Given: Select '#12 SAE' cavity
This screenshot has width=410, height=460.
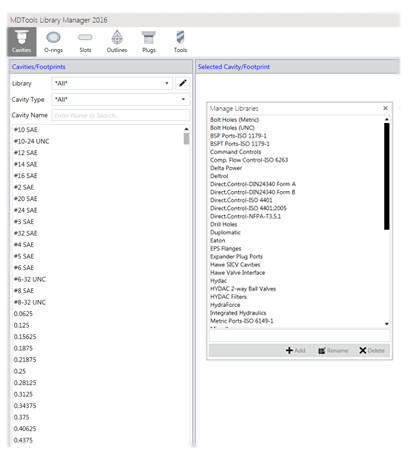Looking at the screenshot, I should (26, 153).
